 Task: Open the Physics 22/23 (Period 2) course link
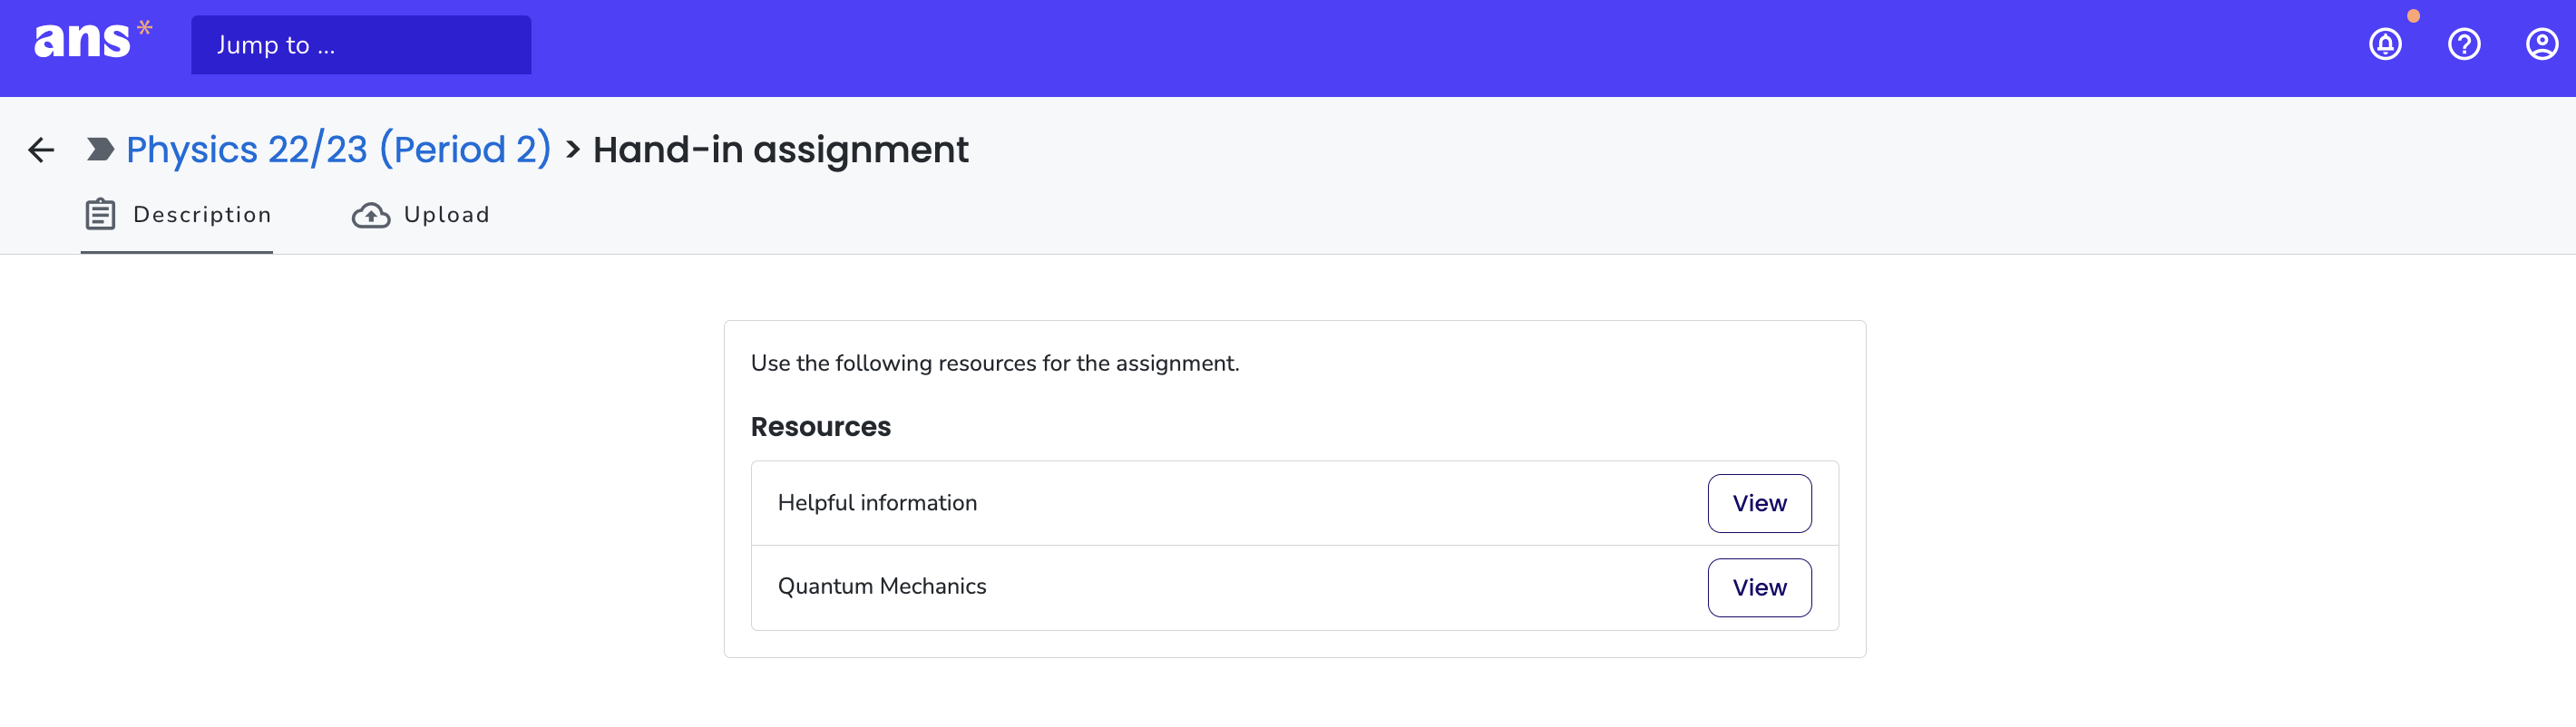click(x=338, y=149)
